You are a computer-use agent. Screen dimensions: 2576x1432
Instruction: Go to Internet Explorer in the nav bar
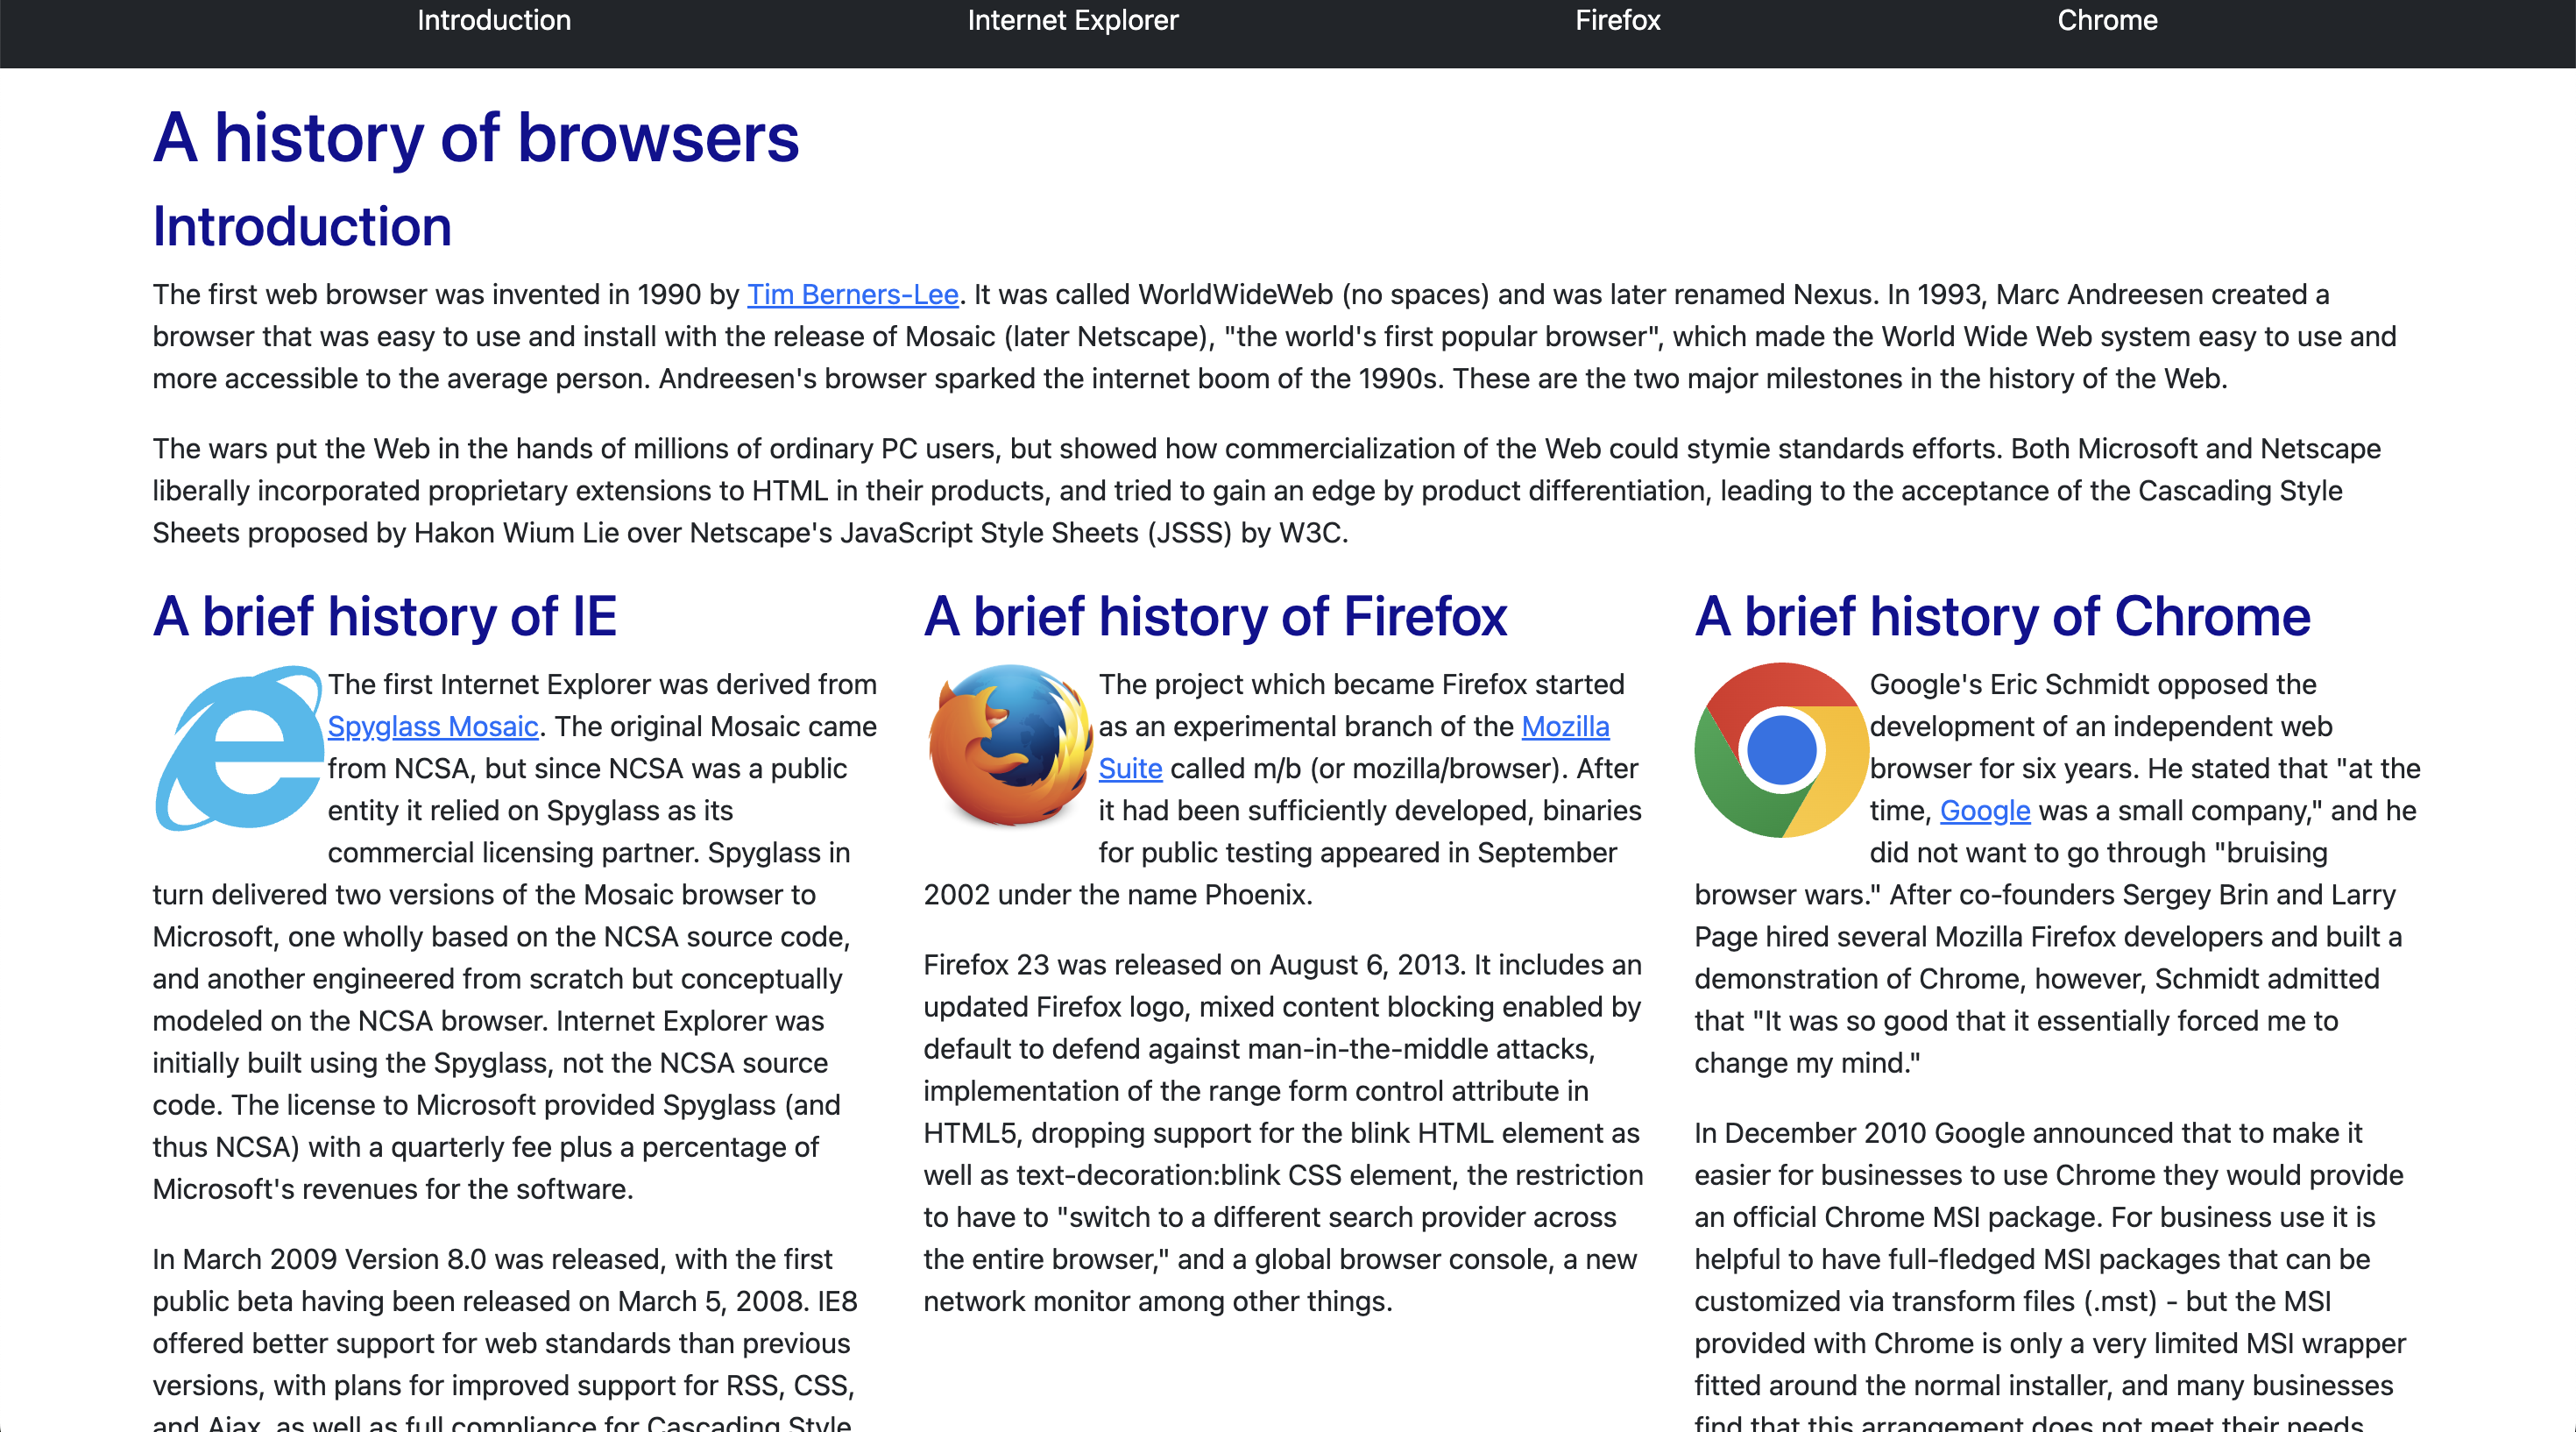[x=1073, y=20]
